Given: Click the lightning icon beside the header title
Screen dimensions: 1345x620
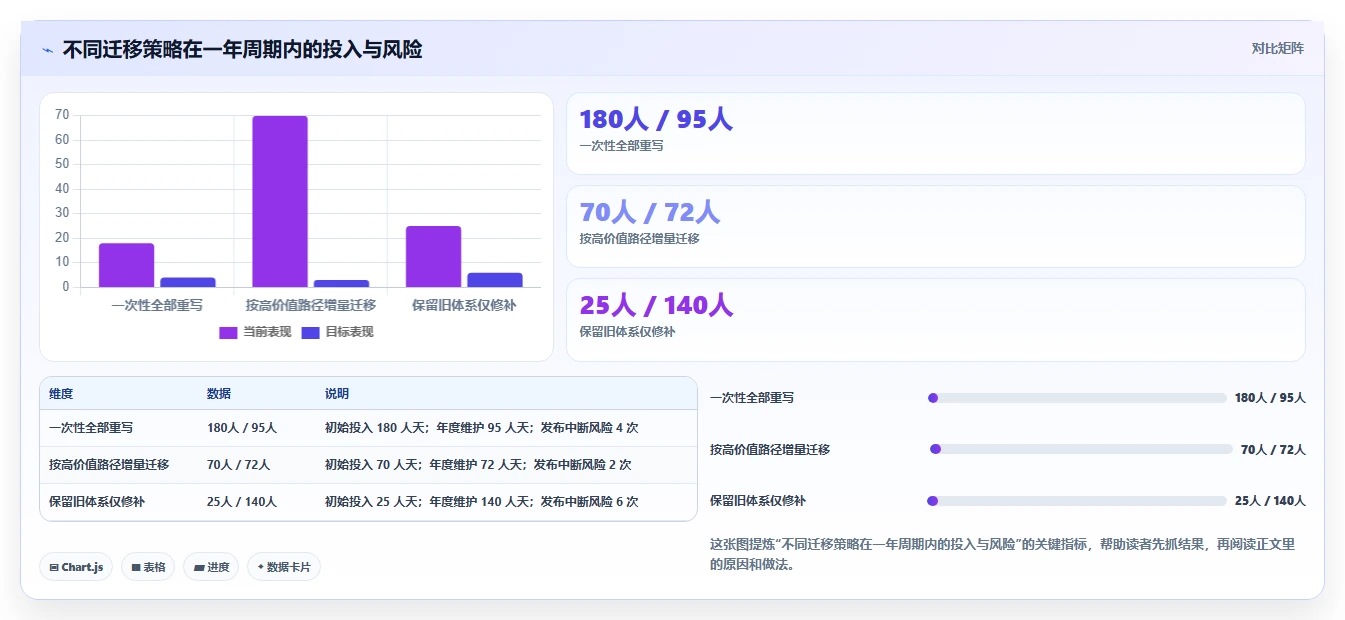Looking at the screenshot, I should (48, 49).
